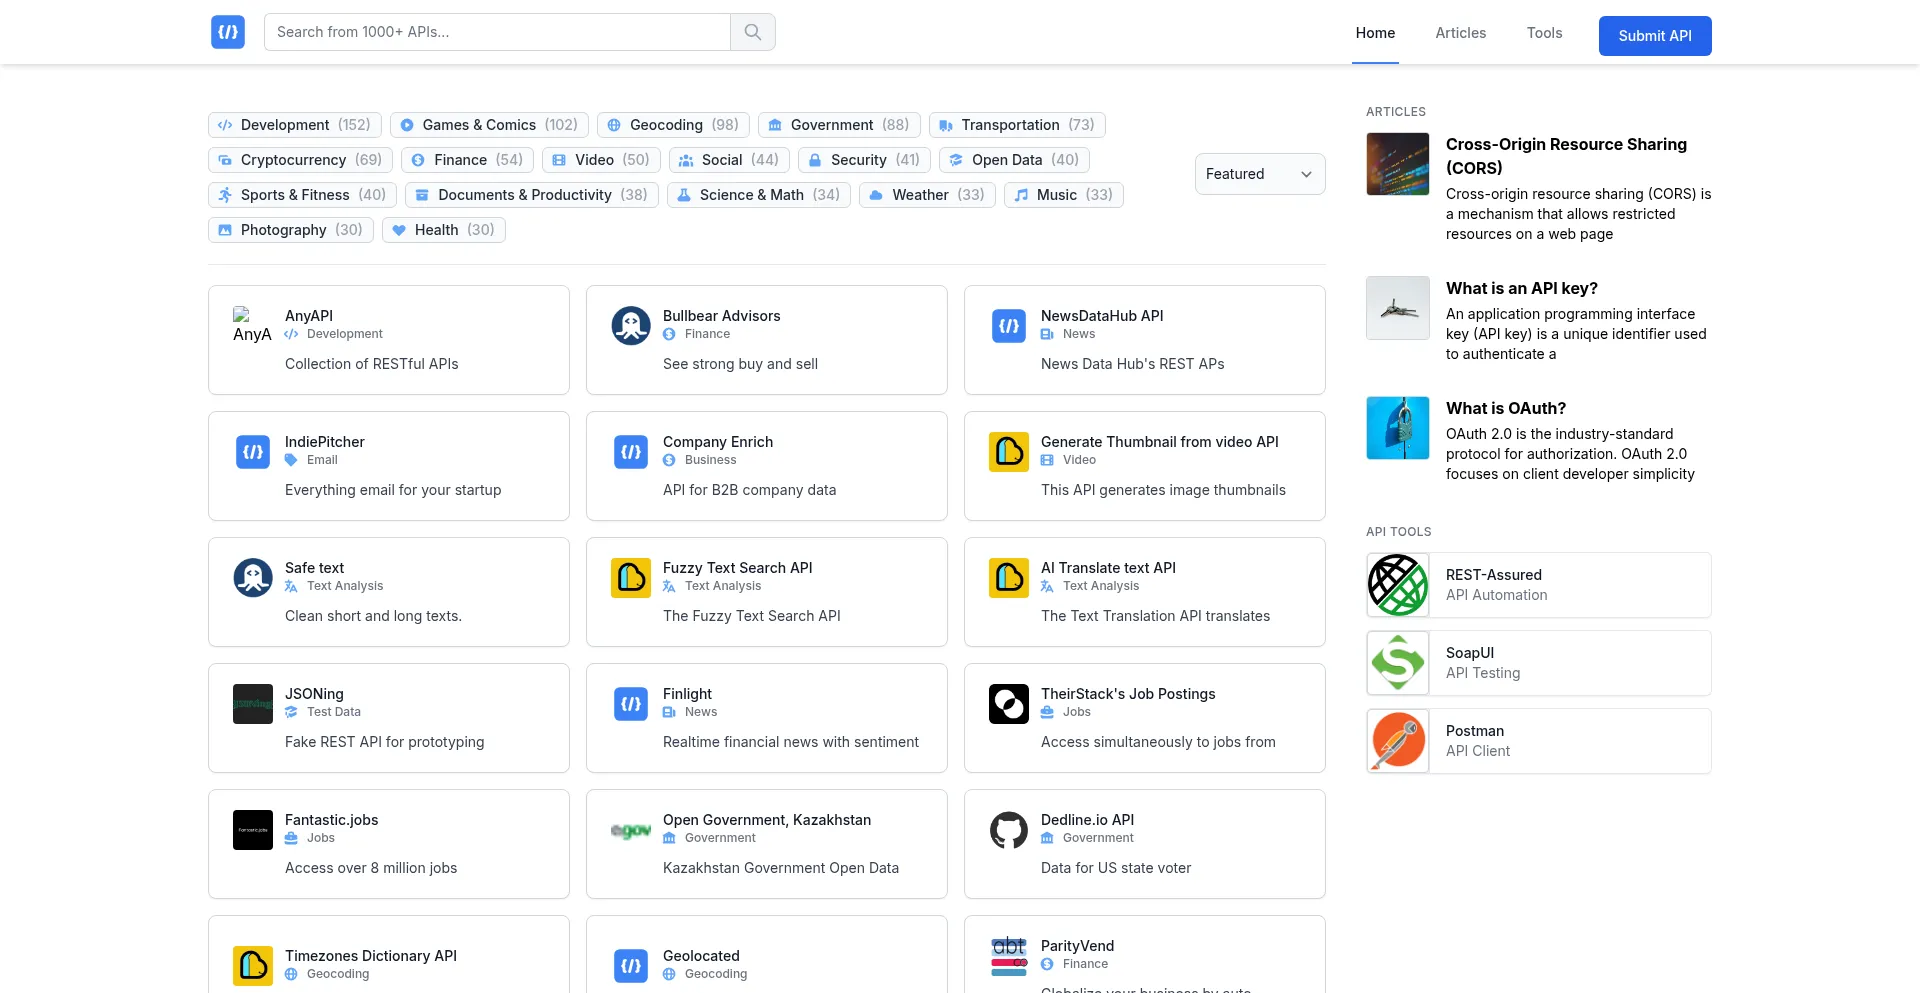Image resolution: width=1920 pixels, height=993 pixels.
Task: Click the TheirStack's Job Postings logo icon
Action: [x=1008, y=704]
